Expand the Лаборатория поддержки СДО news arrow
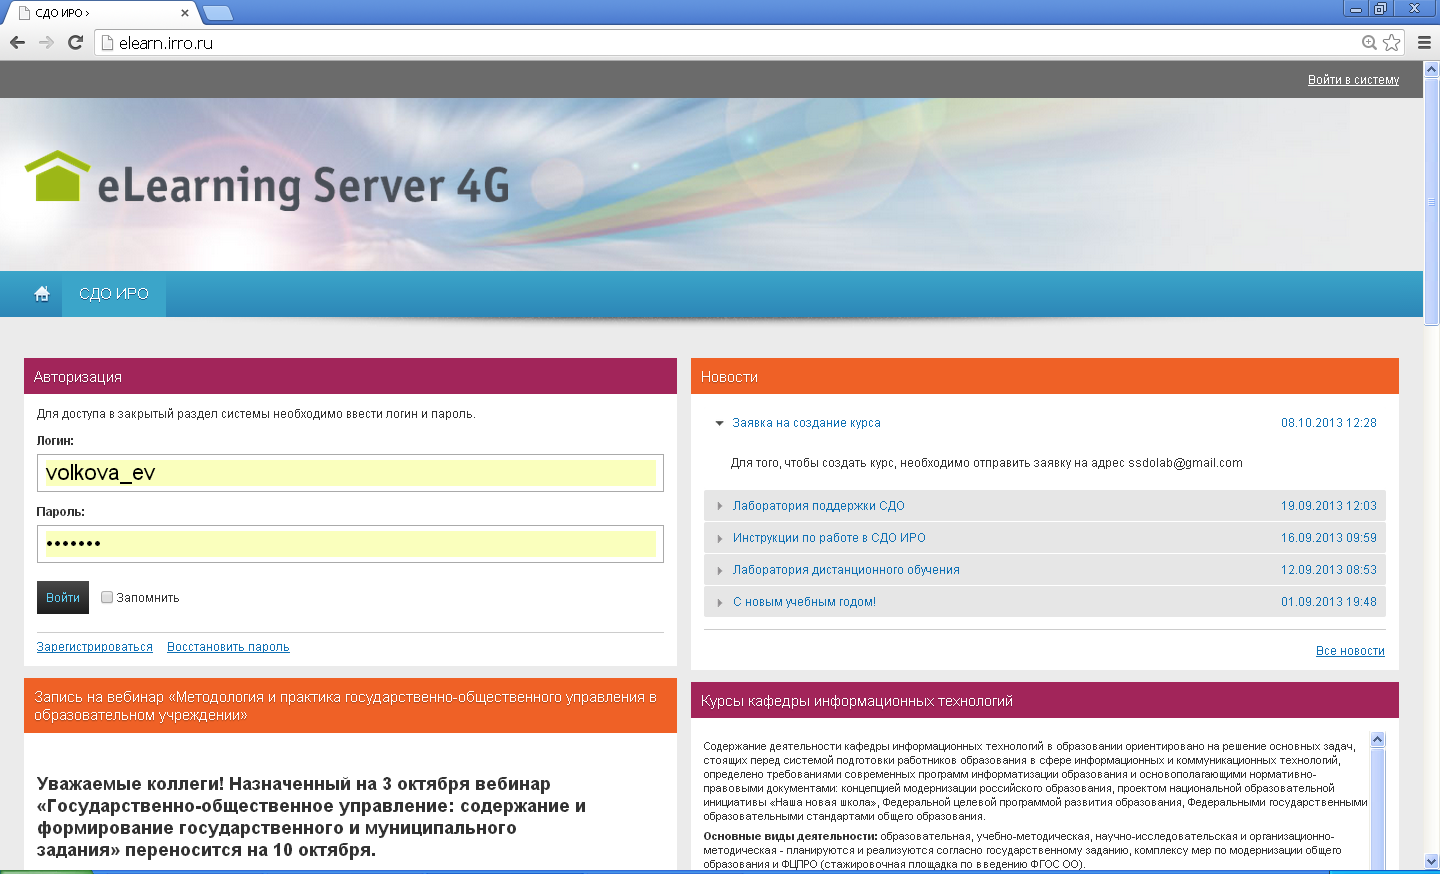This screenshot has height=874, width=1440. pyautogui.click(x=719, y=506)
